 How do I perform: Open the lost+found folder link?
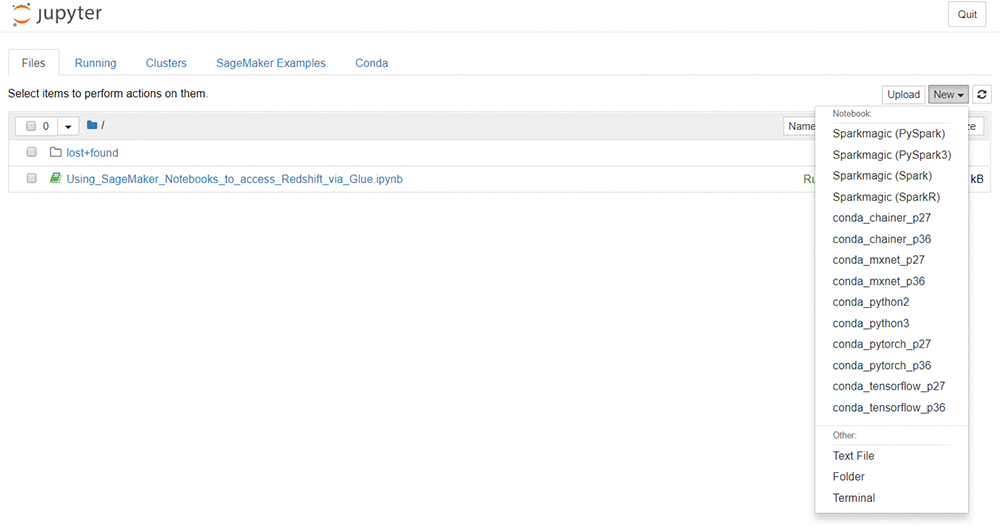pyautogui.click(x=92, y=153)
